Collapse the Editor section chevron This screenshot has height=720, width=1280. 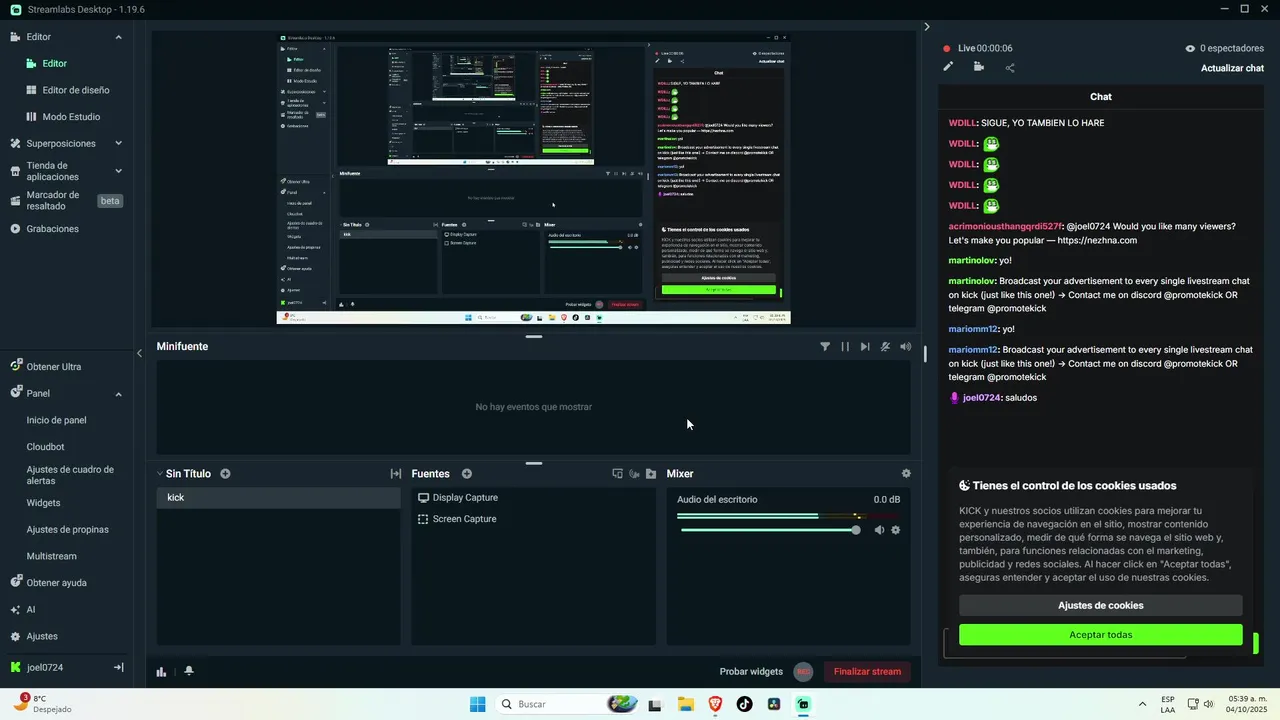118,37
